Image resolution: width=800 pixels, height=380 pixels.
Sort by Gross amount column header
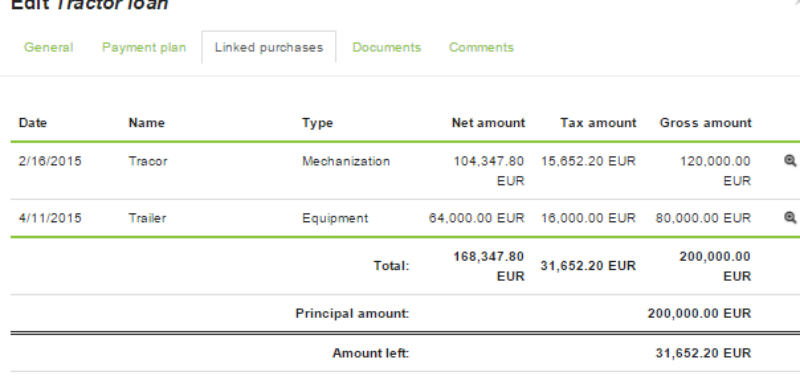[706, 123]
